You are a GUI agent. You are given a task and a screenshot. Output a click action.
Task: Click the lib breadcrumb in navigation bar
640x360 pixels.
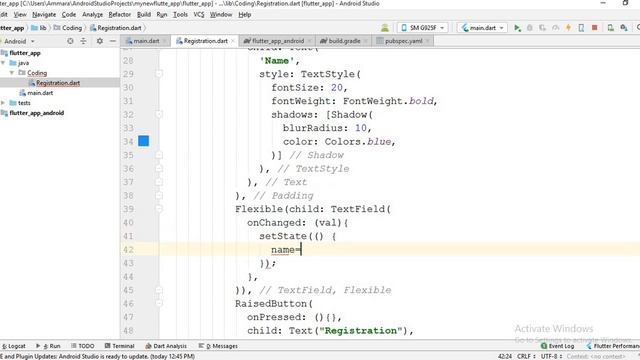[x=39, y=28]
